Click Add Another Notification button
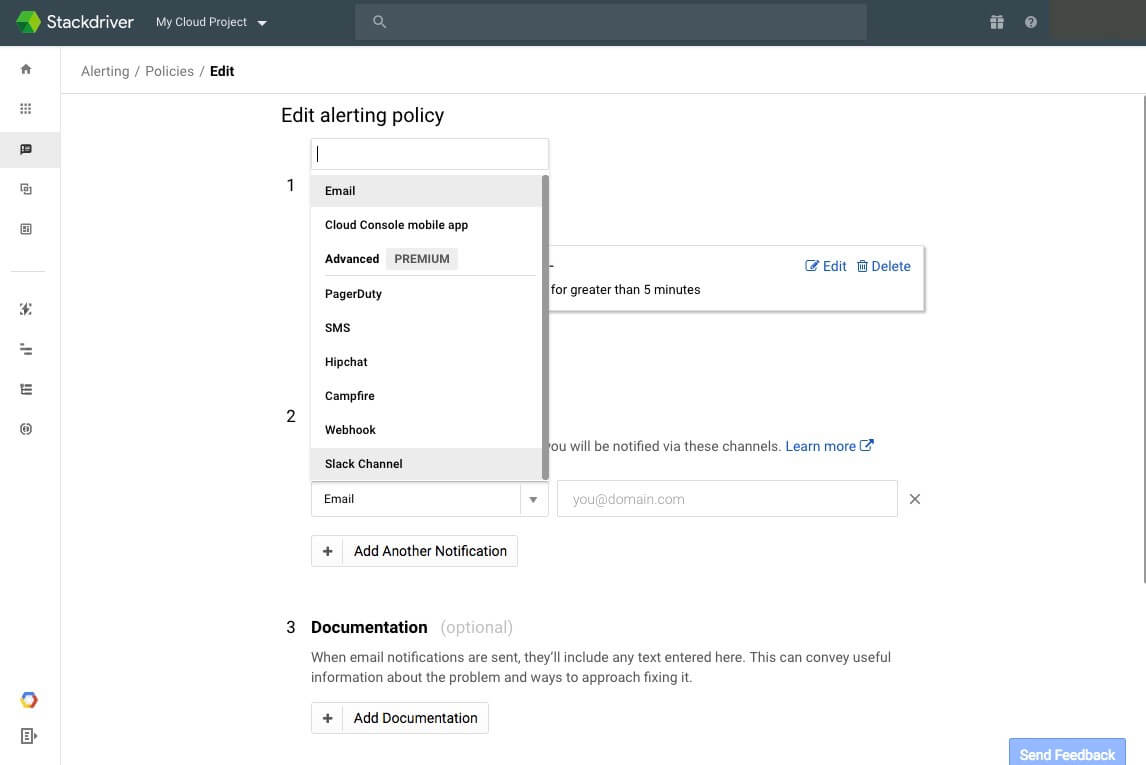This screenshot has width=1146, height=765. coord(414,551)
